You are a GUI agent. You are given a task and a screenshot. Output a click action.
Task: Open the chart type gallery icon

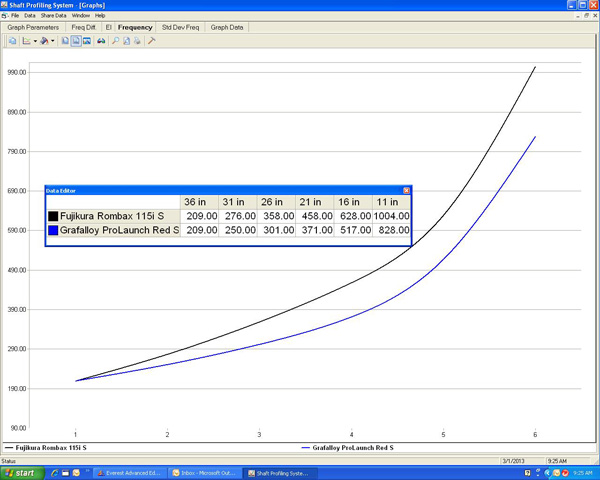(26, 41)
